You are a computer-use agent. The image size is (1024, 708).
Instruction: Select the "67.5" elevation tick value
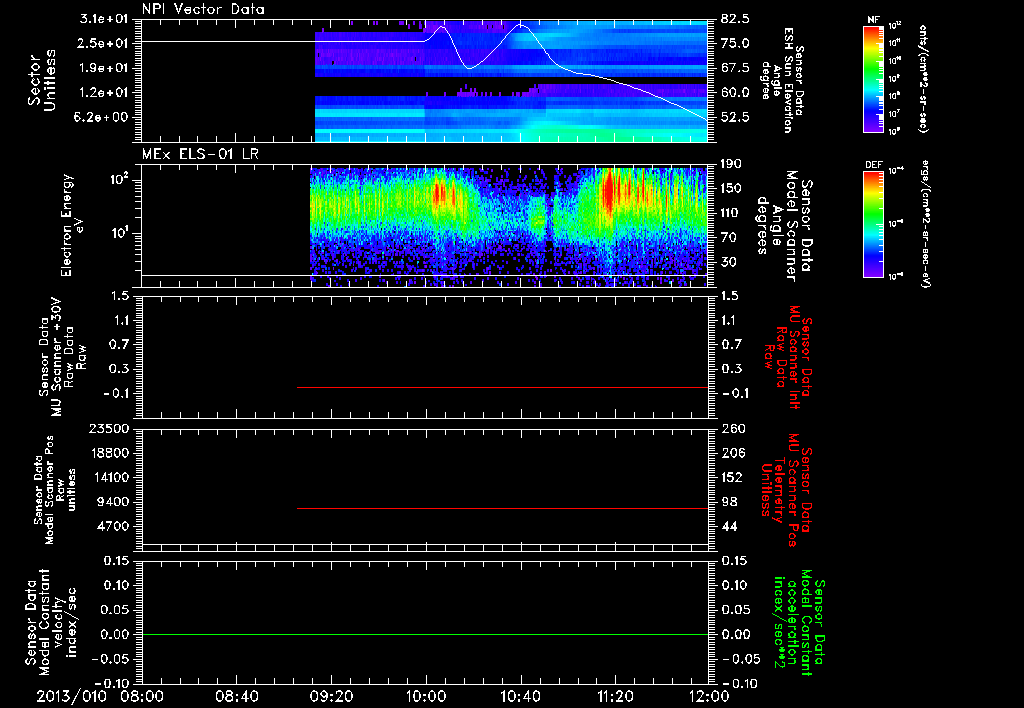point(735,68)
